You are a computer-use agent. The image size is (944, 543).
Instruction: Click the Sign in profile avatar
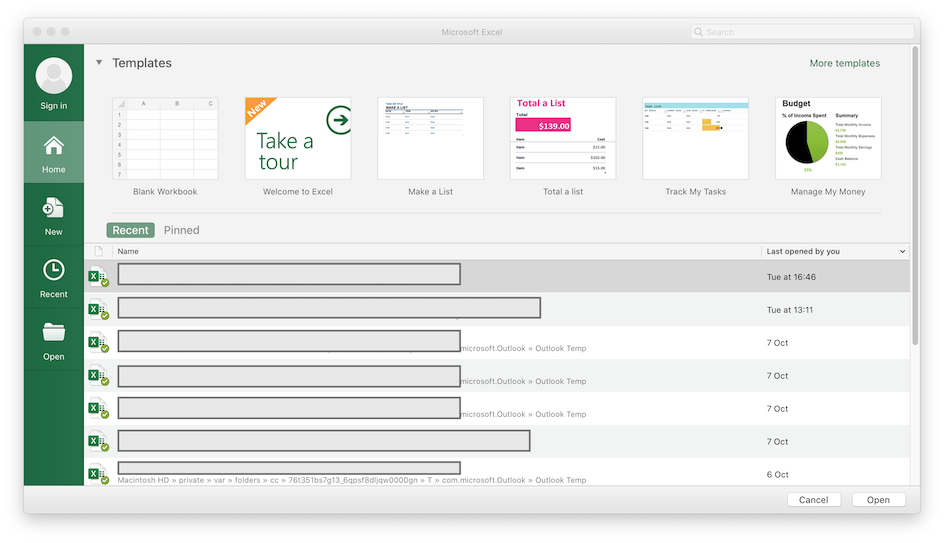(x=54, y=76)
